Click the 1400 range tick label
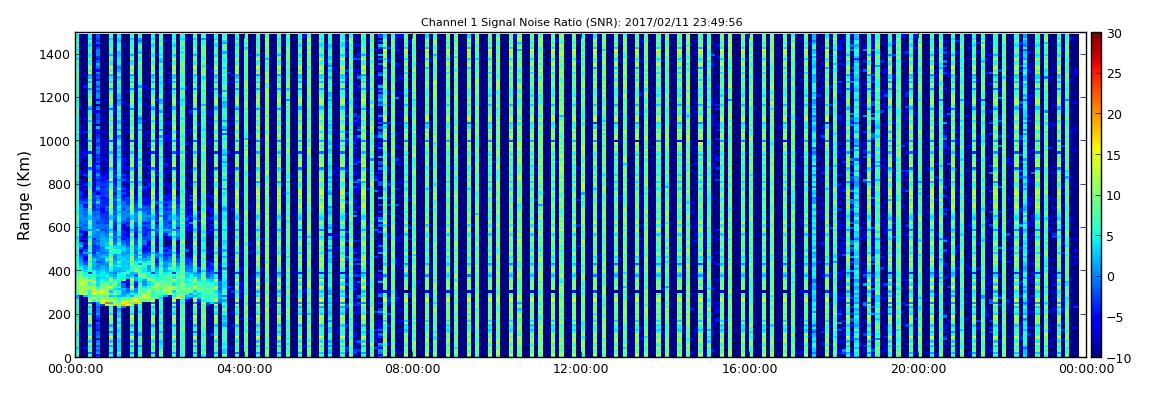Viewport: 1150px width, 407px height. coord(56,54)
